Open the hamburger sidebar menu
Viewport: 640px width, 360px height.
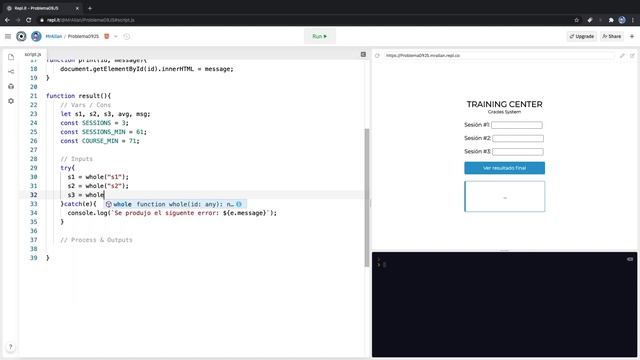(x=8, y=36)
